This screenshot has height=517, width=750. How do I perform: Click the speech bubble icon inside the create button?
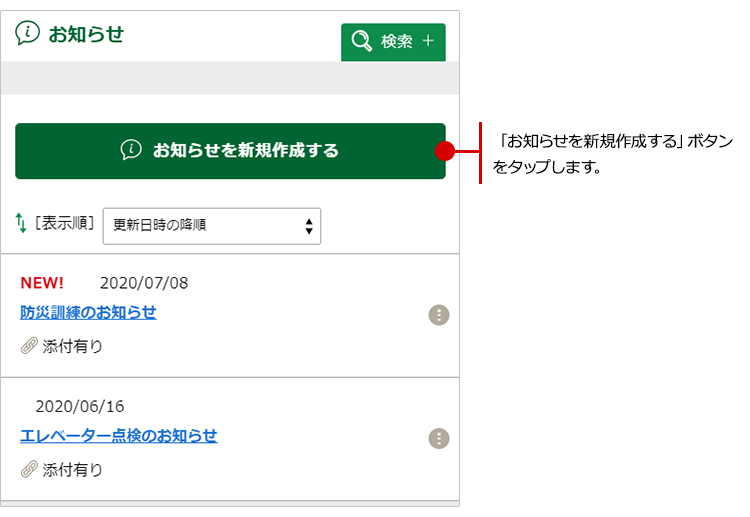tap(131, 150)
